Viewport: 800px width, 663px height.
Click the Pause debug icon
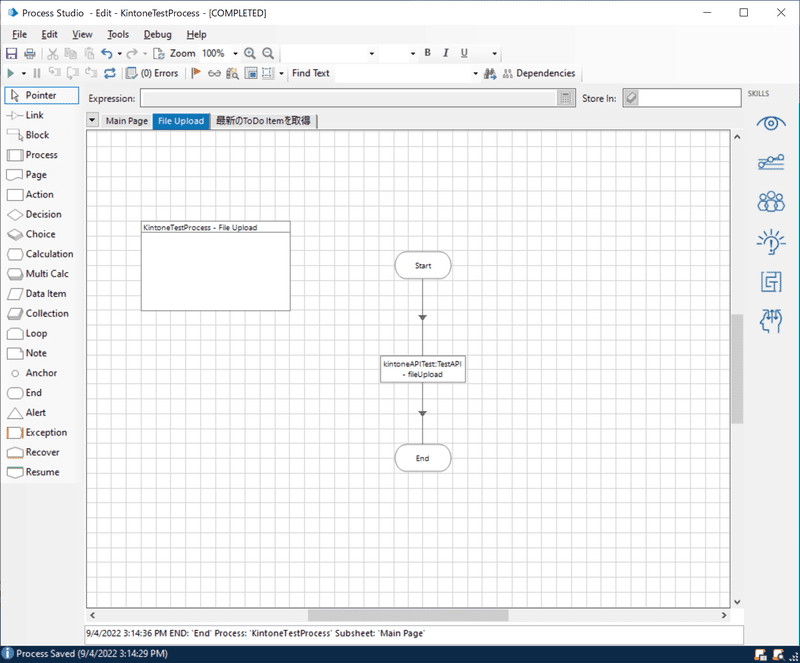tap(37, 73)
